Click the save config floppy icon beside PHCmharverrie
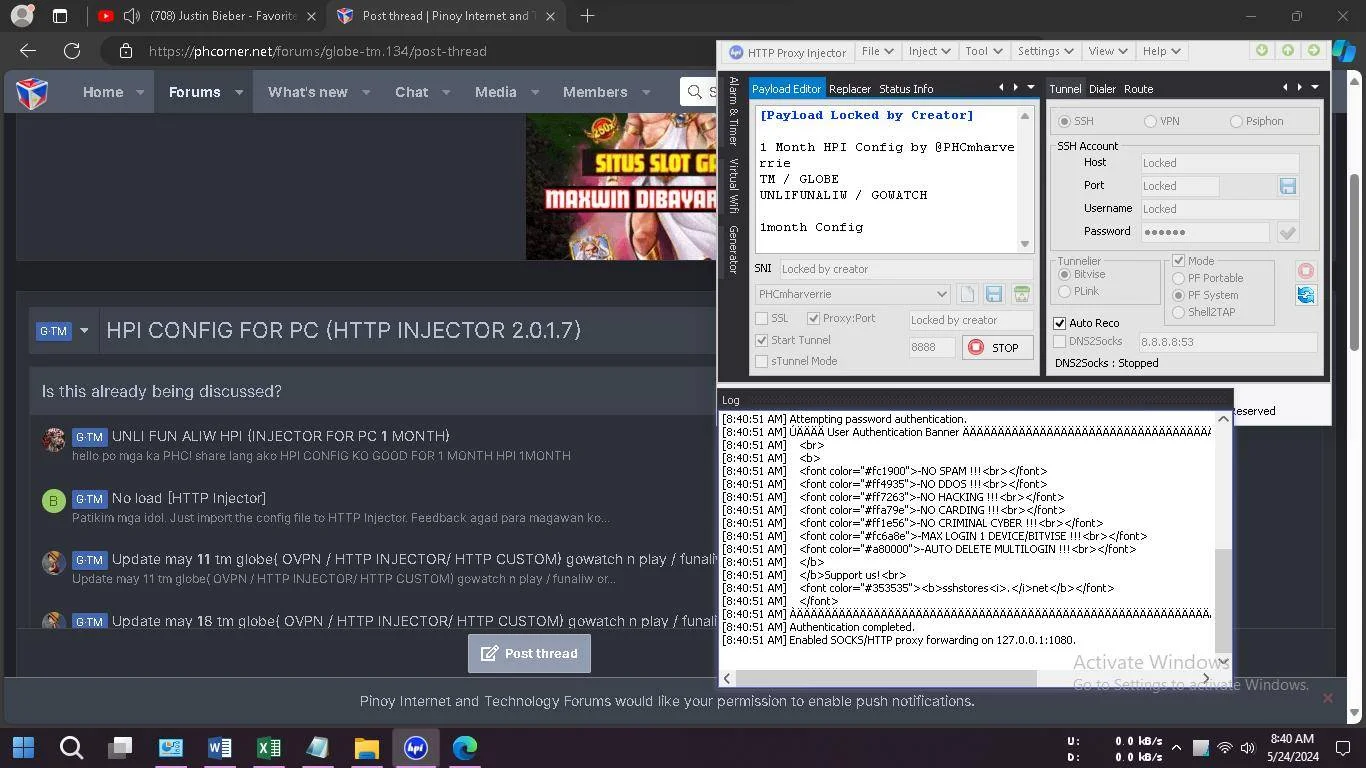This screenshot has width=1366, height=768. [x=994, y=294]
